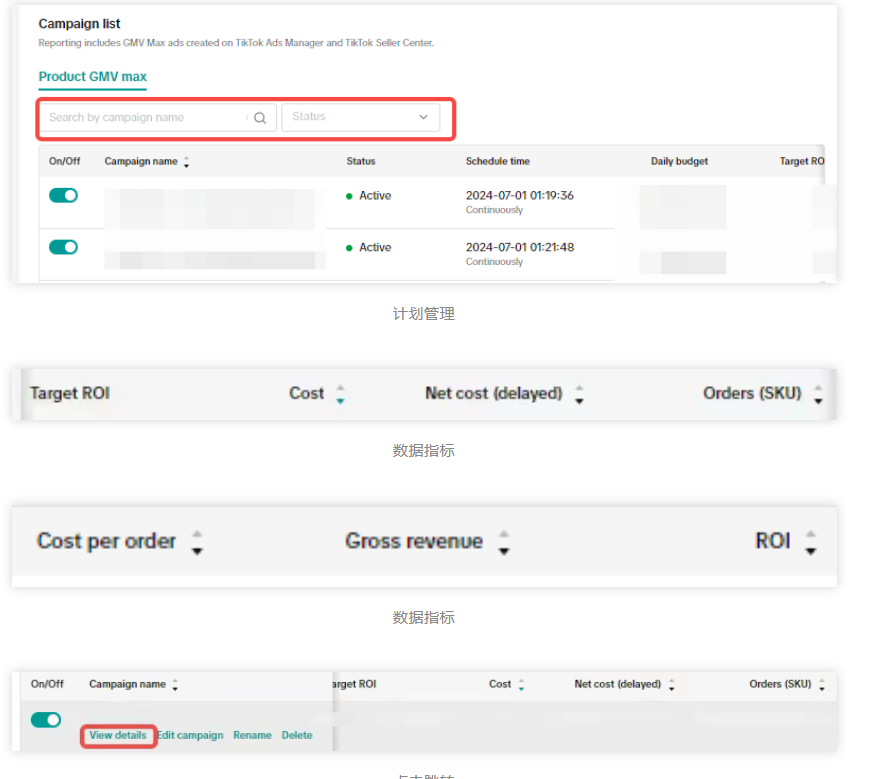Click Cost per order sort arrows

pos(197,542)
